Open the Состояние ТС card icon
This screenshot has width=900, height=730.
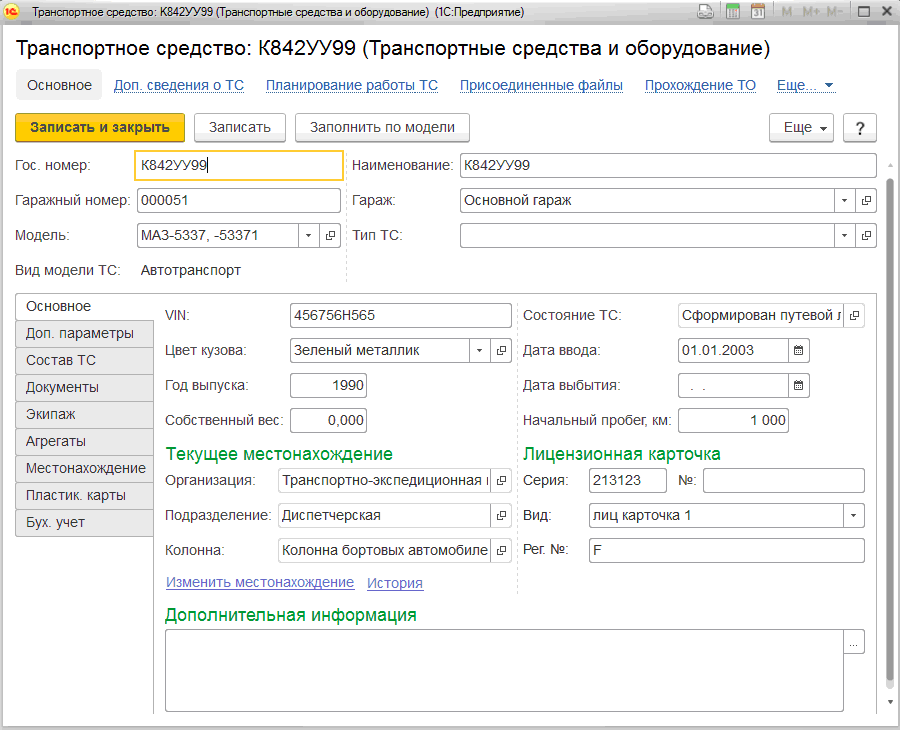tap(854, 315)
